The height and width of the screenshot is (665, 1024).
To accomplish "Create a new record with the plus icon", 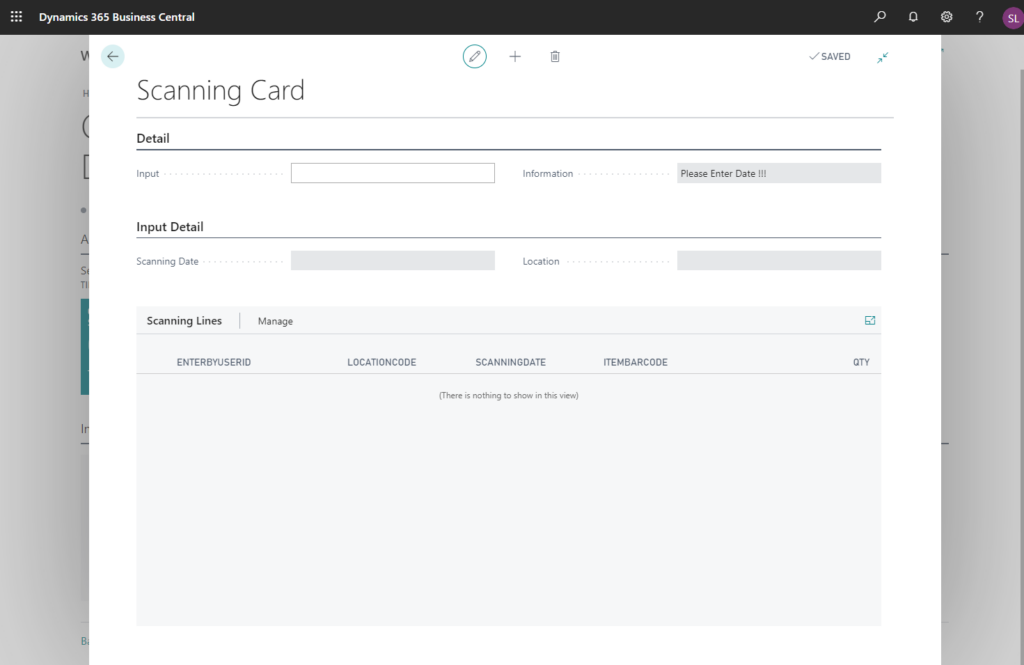I will (515, 56).
